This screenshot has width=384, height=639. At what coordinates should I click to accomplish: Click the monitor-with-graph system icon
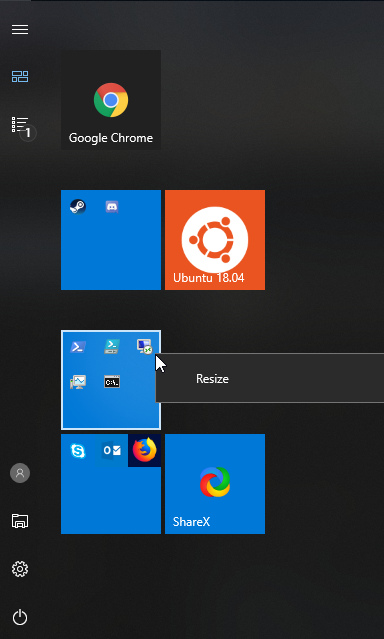pos(77,382)
